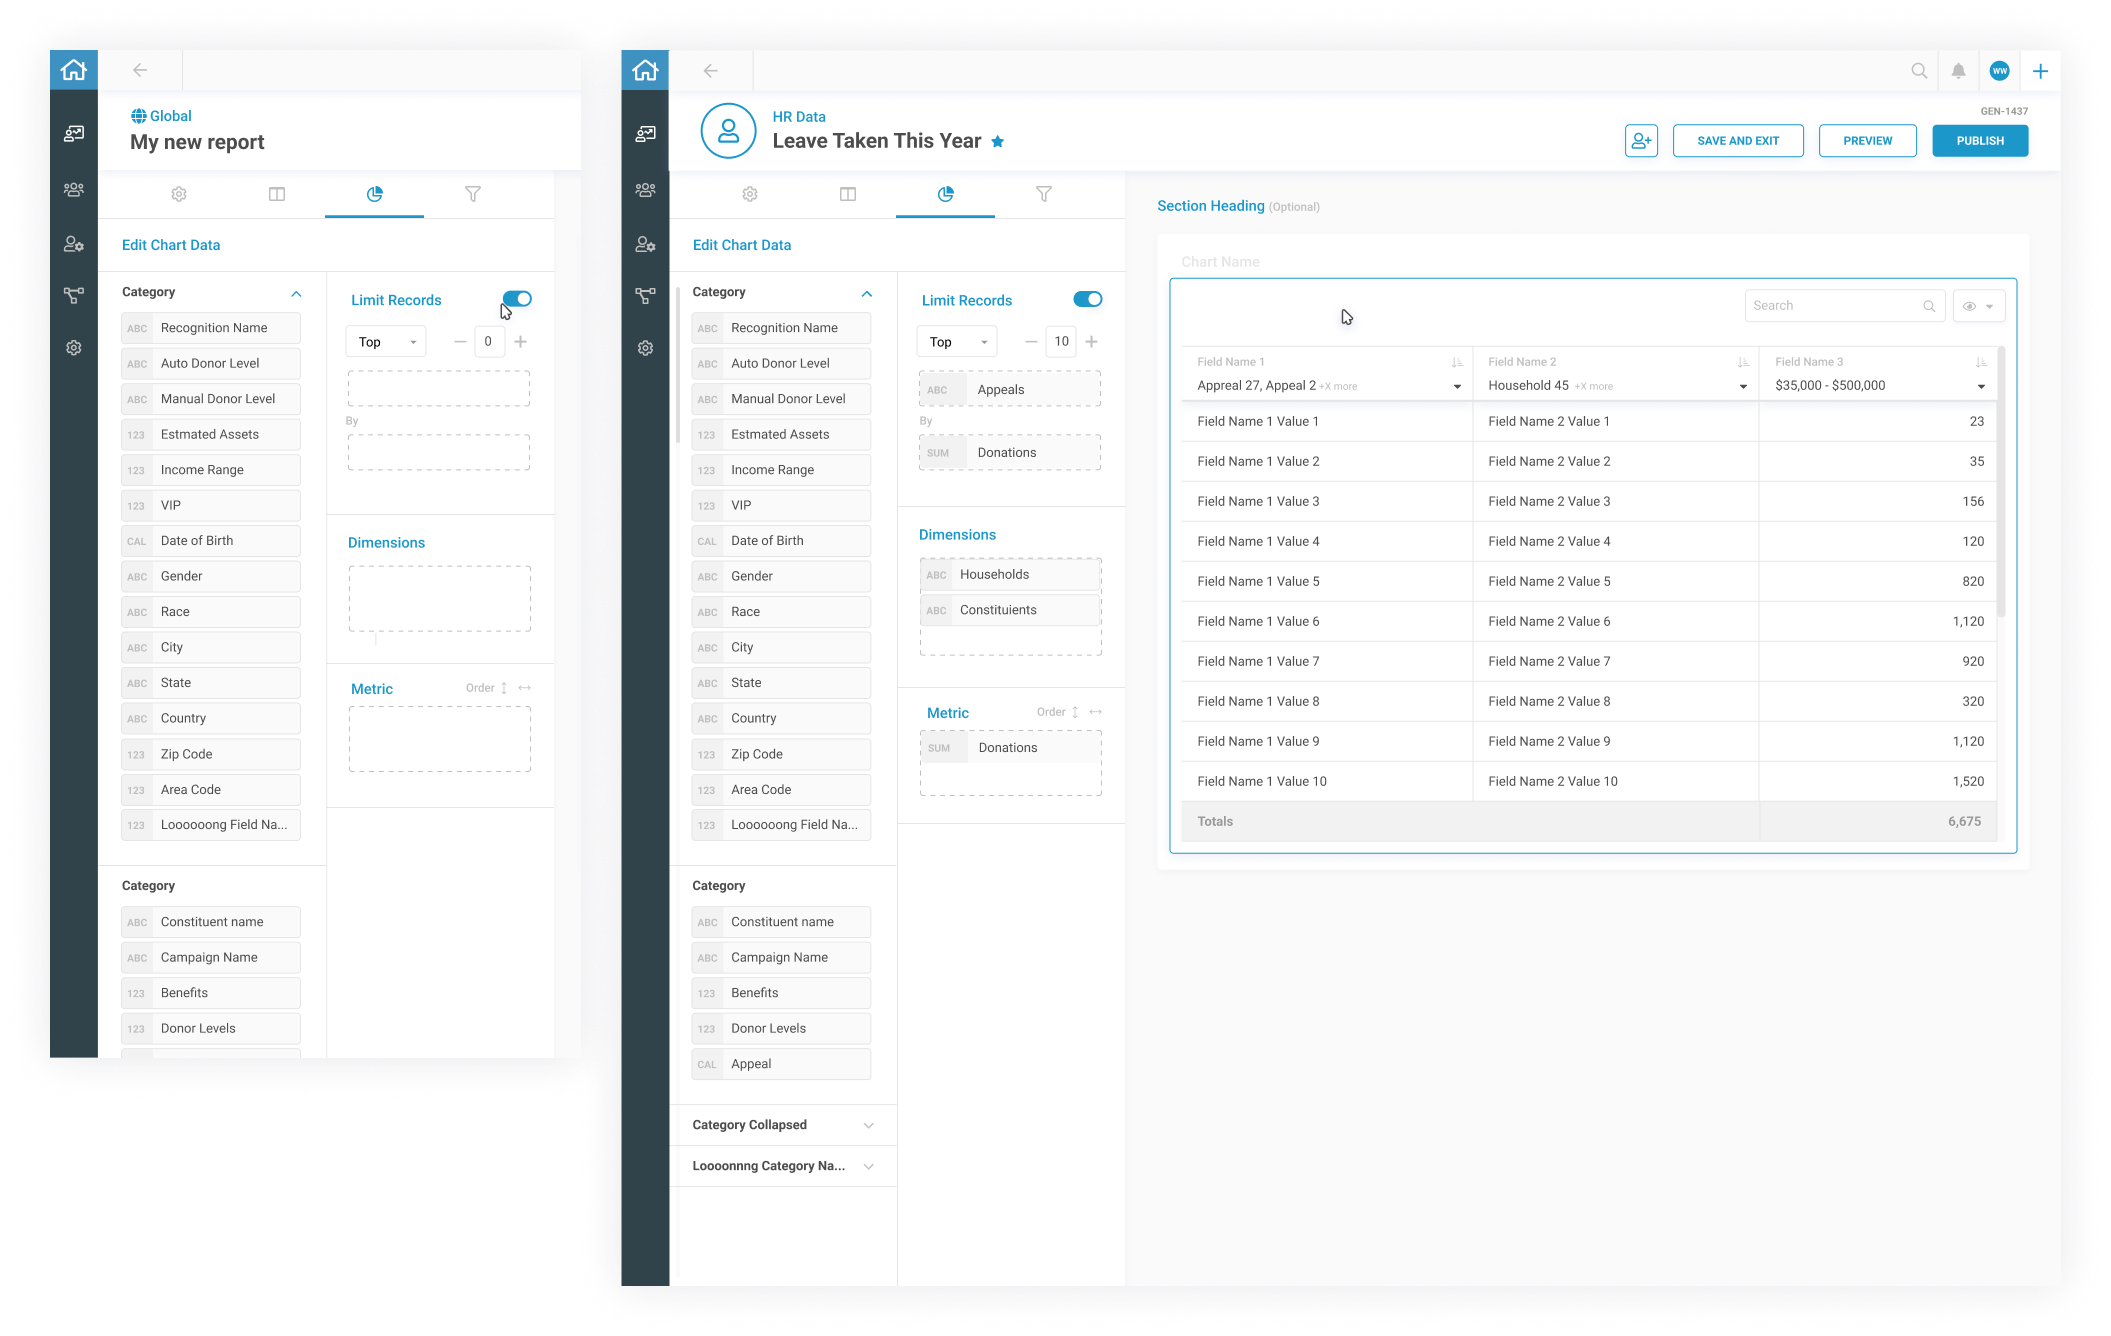Click the home icon in the right window
2111x1336 pixels.
tap(645, 70)
